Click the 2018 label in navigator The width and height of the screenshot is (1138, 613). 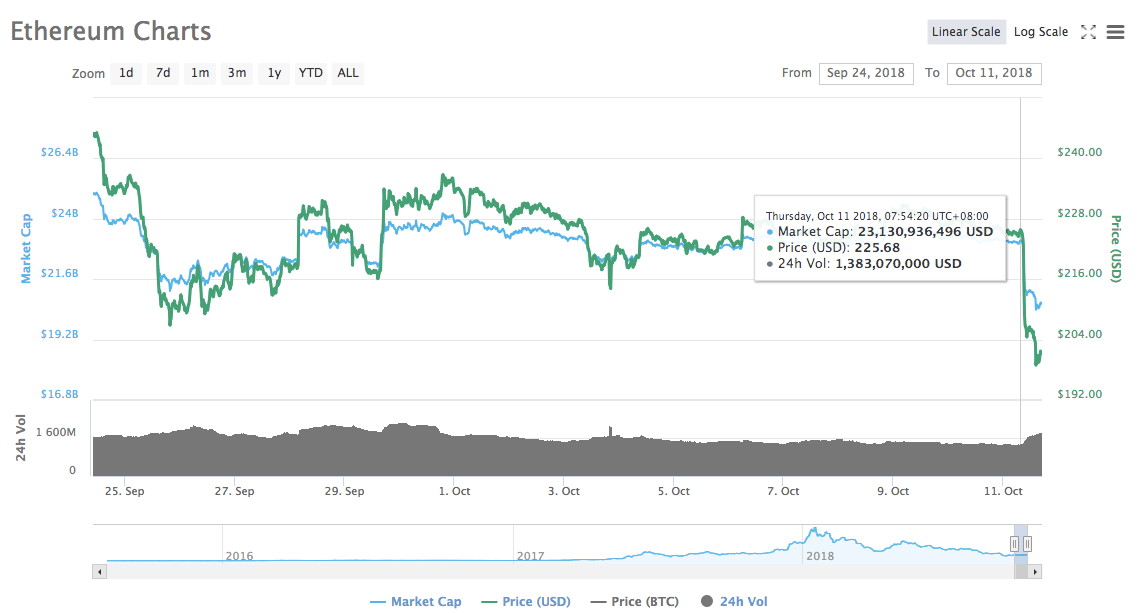tap(820, 556)
